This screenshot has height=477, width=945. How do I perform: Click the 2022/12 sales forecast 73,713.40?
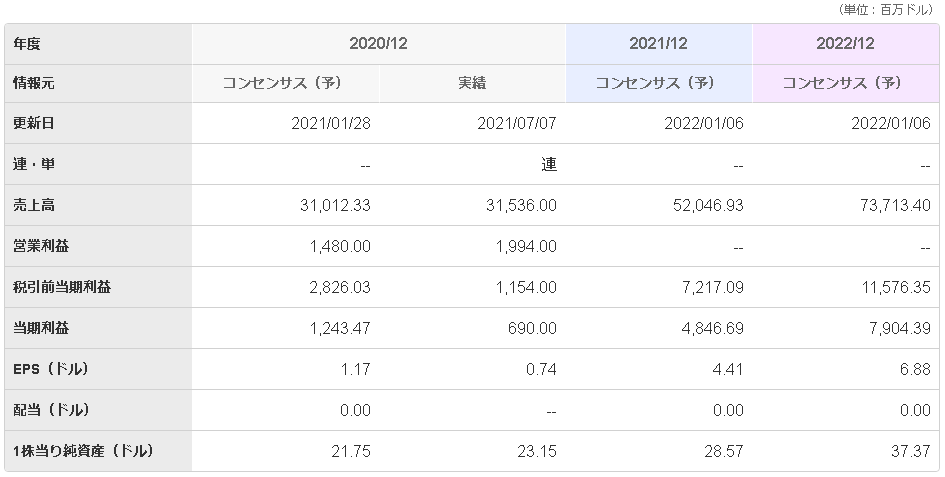point(892,205)
